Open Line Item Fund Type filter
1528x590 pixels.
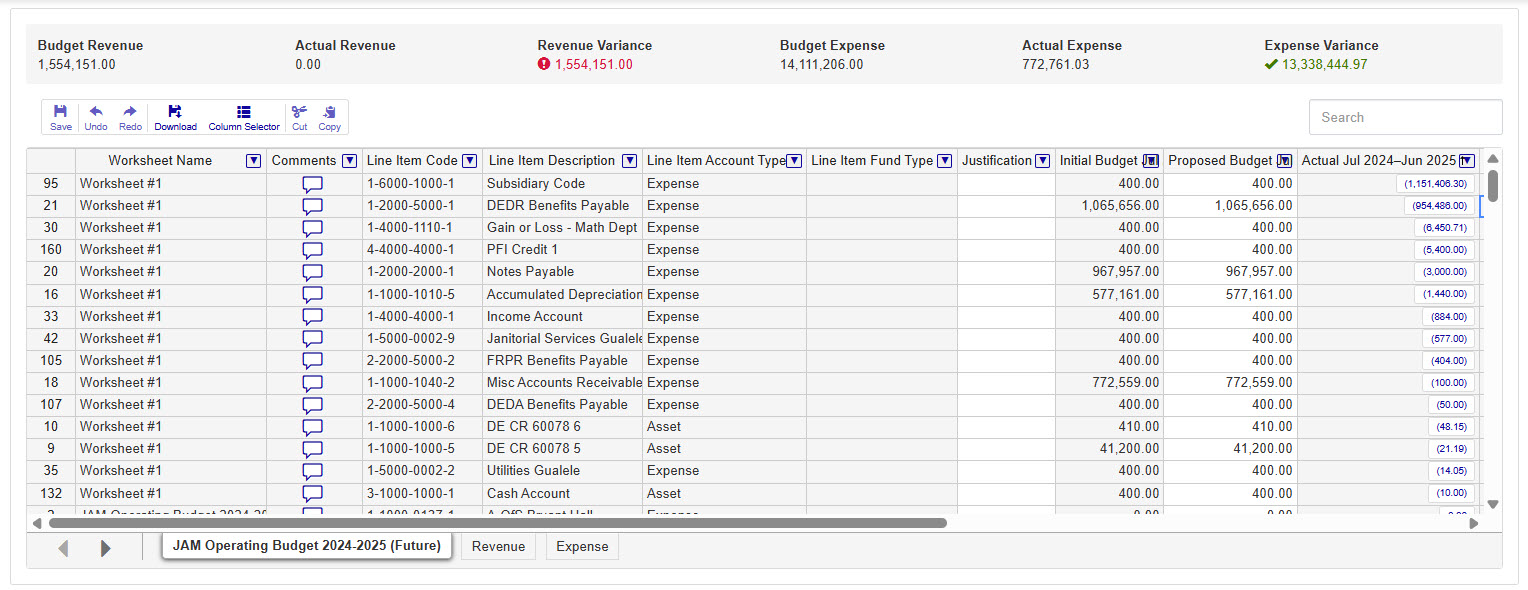pos(944,161)
